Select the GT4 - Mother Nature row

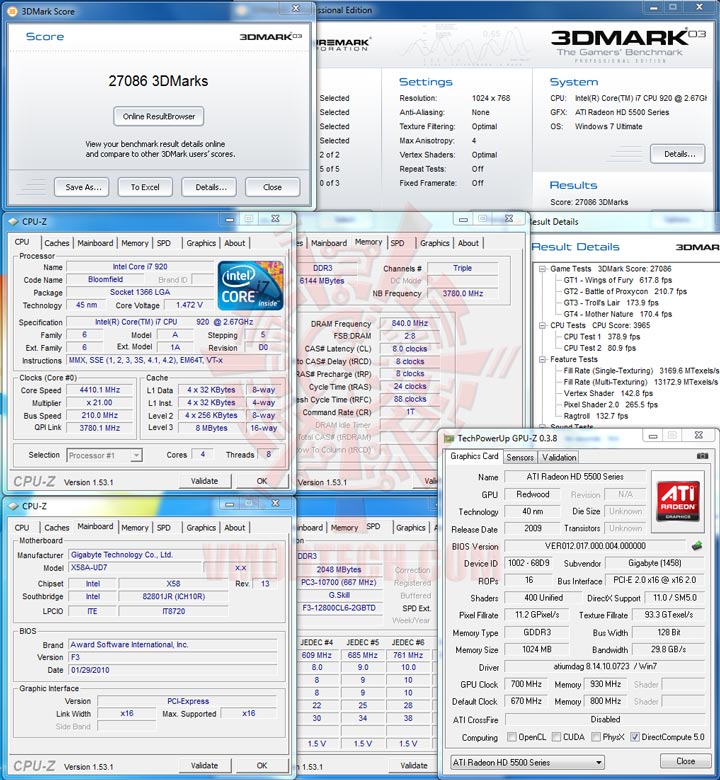617,314
